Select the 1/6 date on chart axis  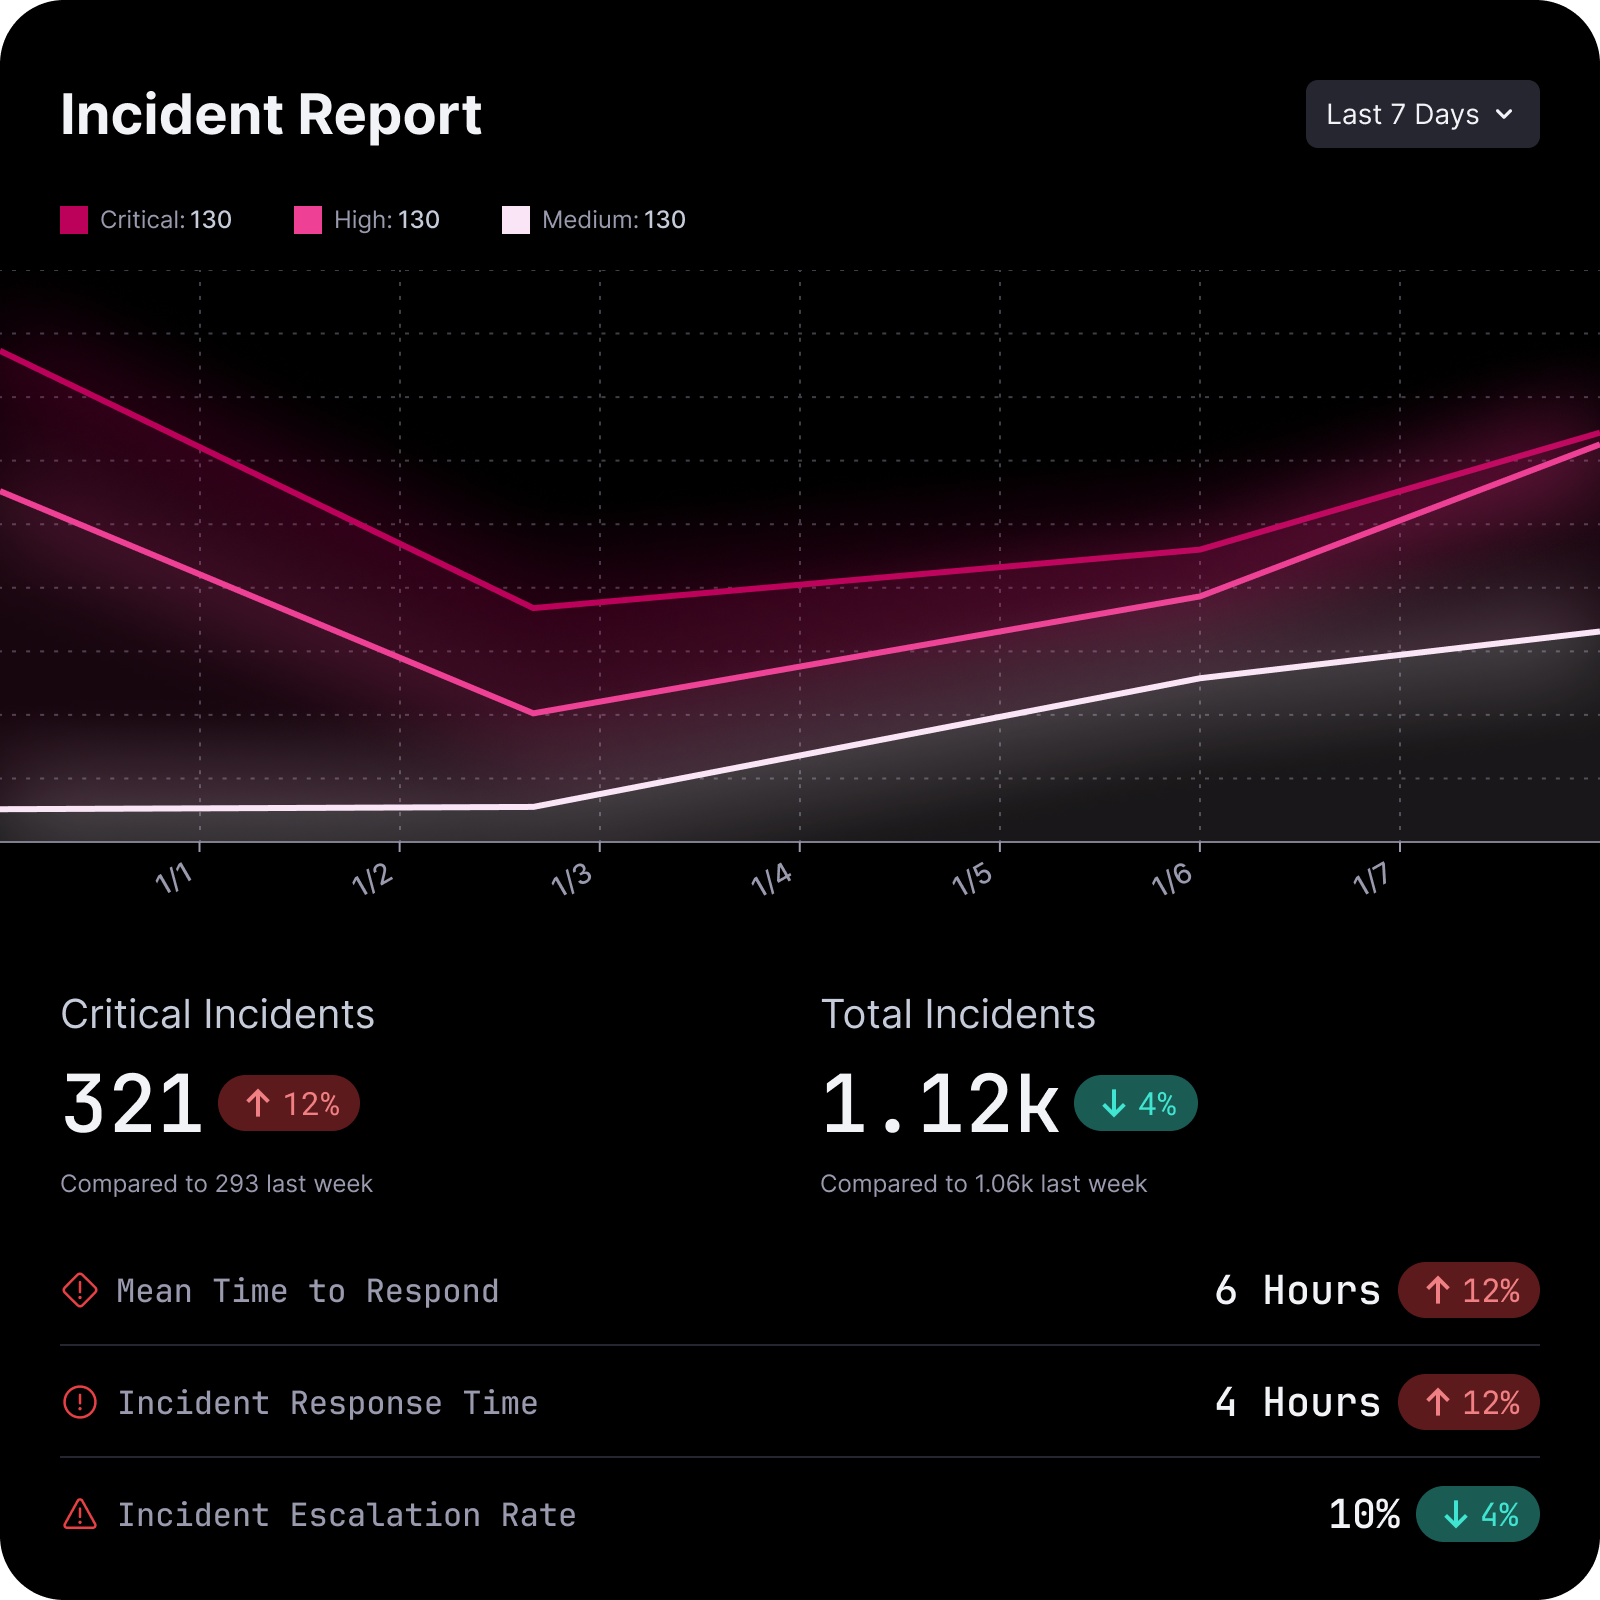pos(1172,880)
